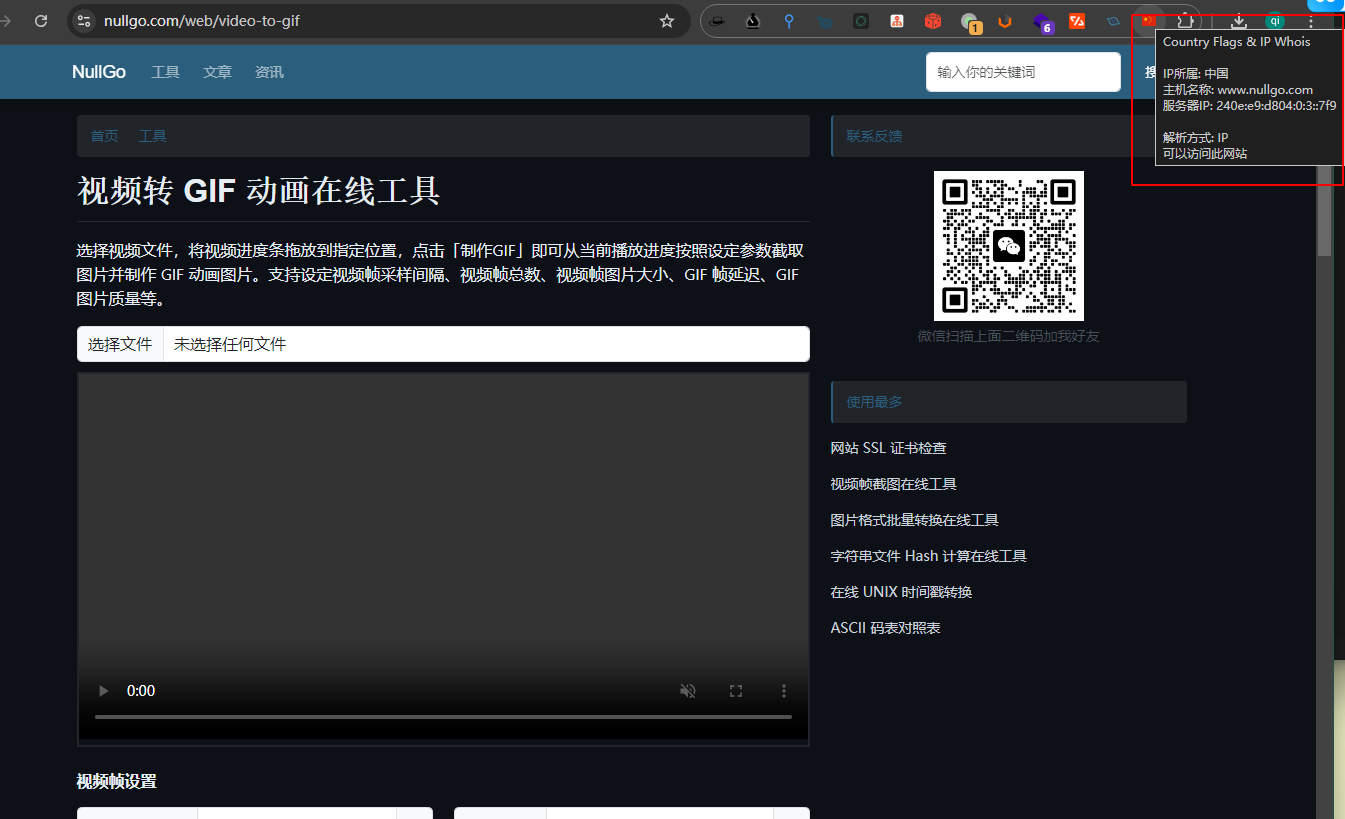
Task: Open the video player's three-dot options menu
Action: pos(783,690)
